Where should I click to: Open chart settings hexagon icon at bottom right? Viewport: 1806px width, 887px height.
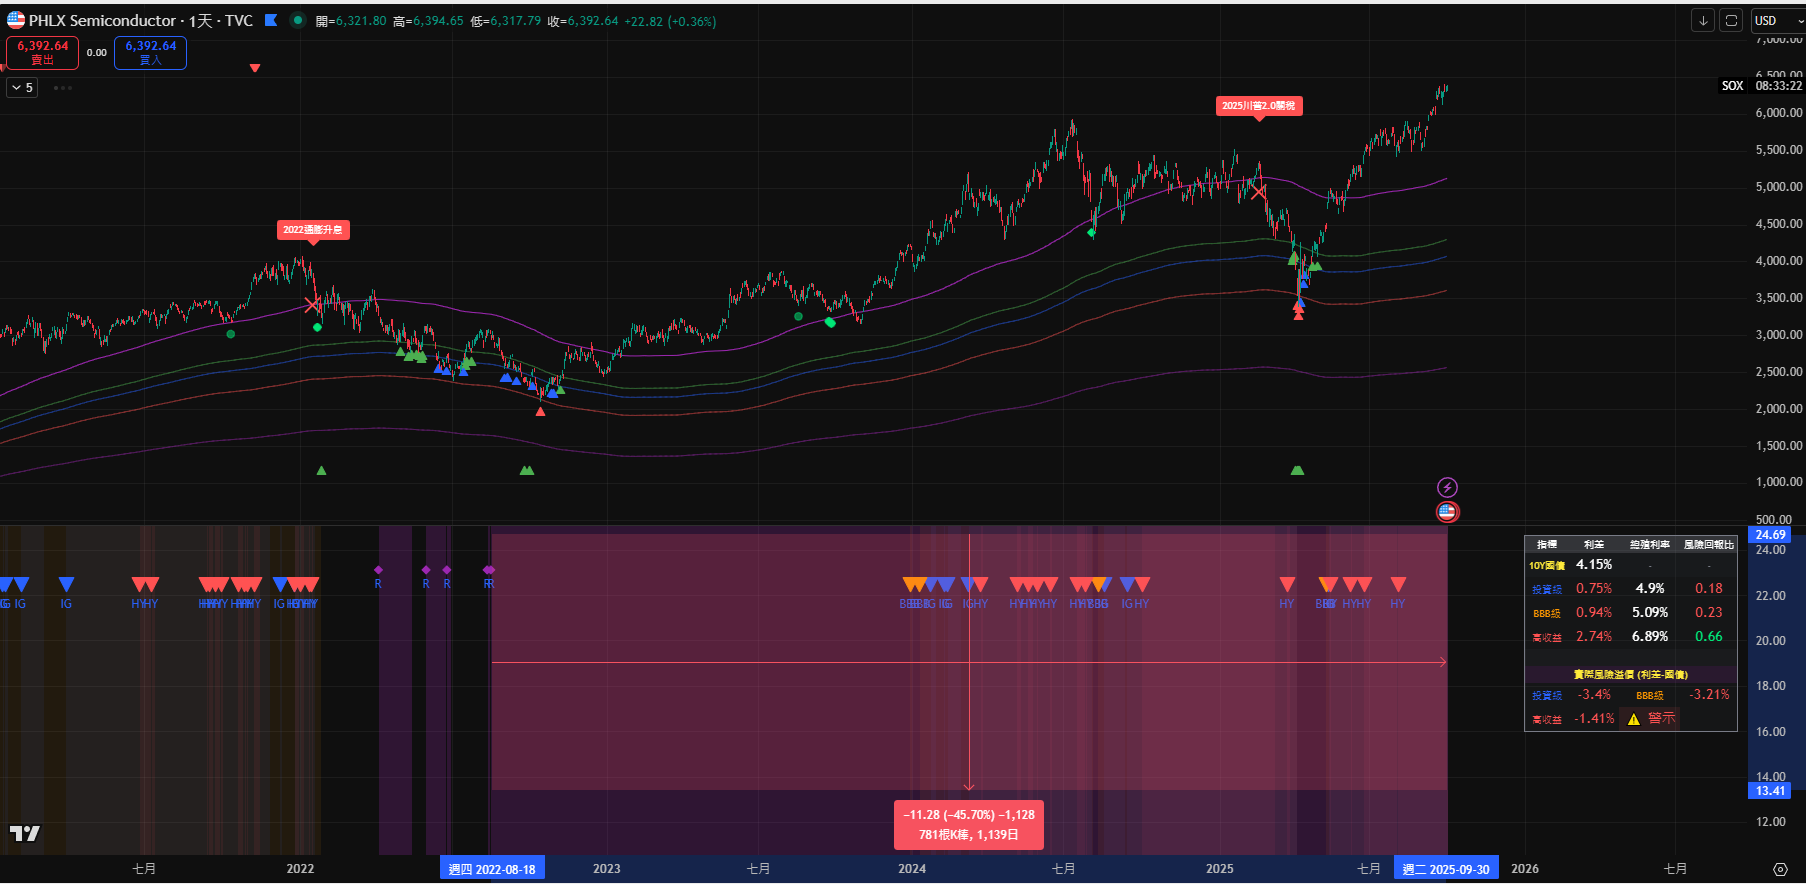tap(1779, 869)
